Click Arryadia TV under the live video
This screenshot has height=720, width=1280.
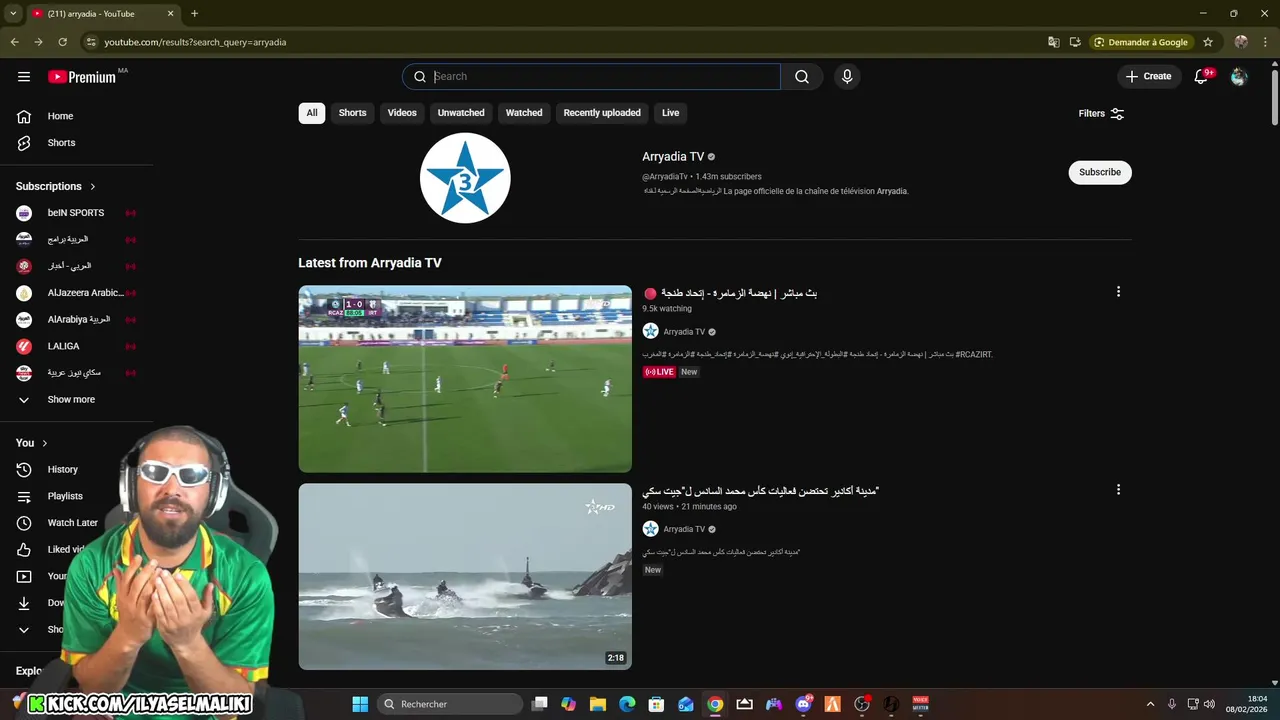[684, 332]
